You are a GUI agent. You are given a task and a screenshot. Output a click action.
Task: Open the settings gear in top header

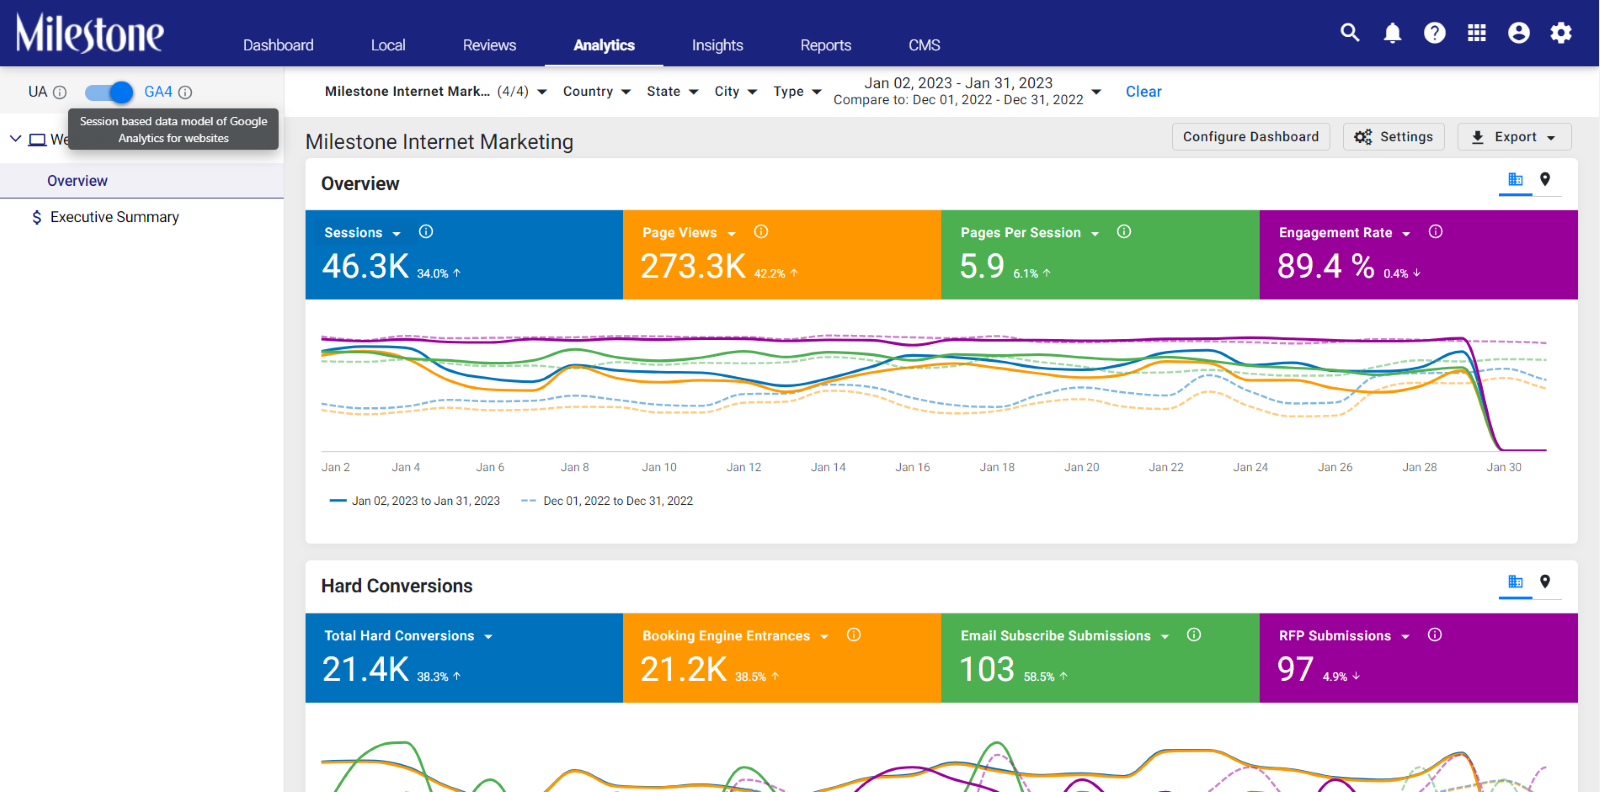click(x=1561, y=33)
